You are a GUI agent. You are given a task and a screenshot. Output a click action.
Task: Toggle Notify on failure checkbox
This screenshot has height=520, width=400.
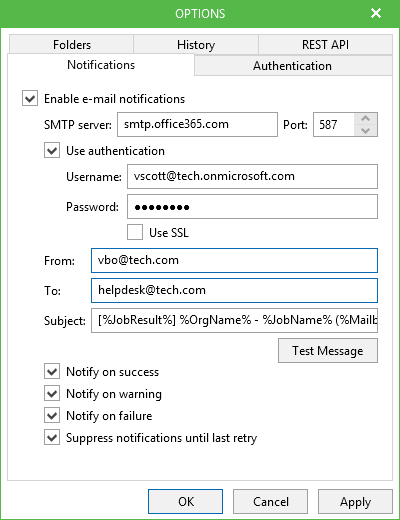click(x=52, y=416)
